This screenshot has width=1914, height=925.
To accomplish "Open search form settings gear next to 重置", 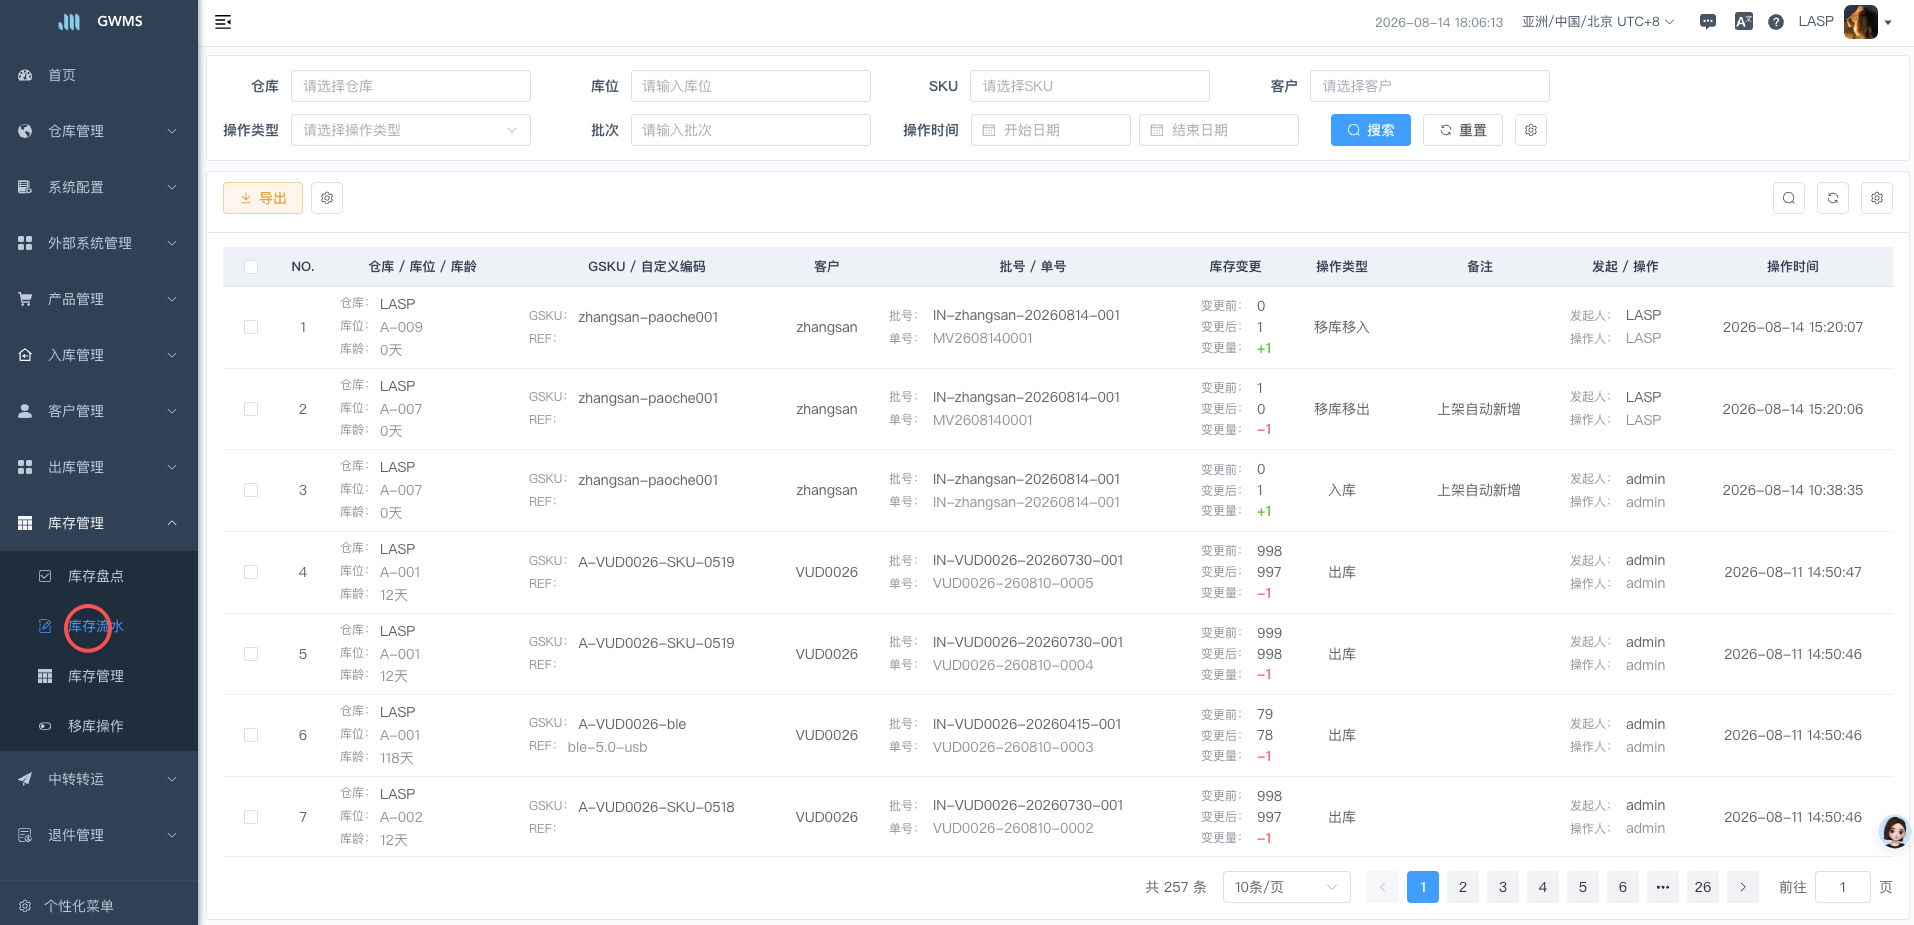I will (x=1531, y=130).
